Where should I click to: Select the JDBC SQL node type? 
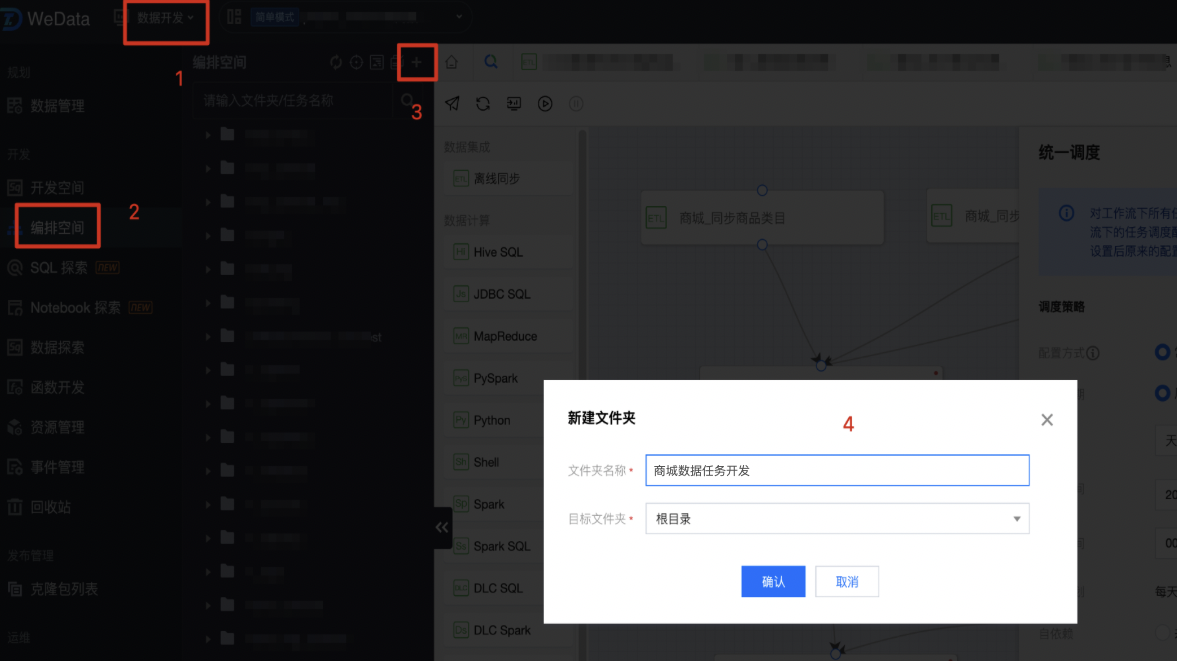point(507,294)
